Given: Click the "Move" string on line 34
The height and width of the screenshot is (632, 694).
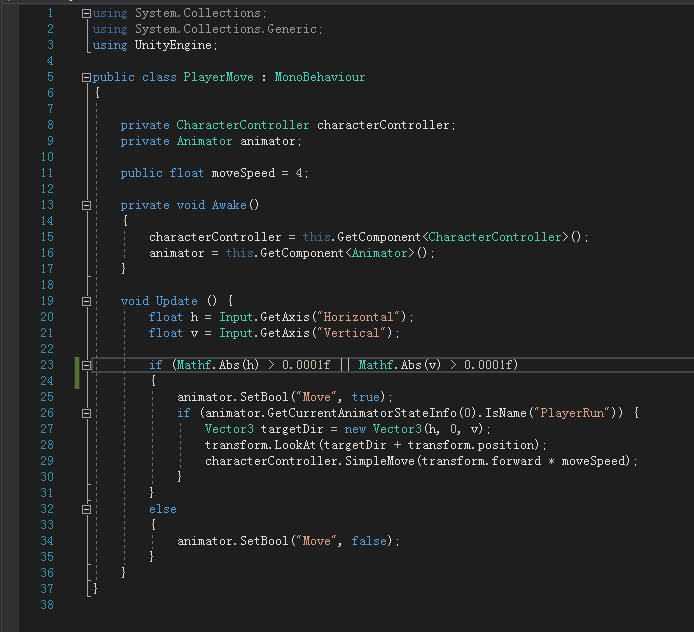Looking at the screenshot, I should 316,541.
